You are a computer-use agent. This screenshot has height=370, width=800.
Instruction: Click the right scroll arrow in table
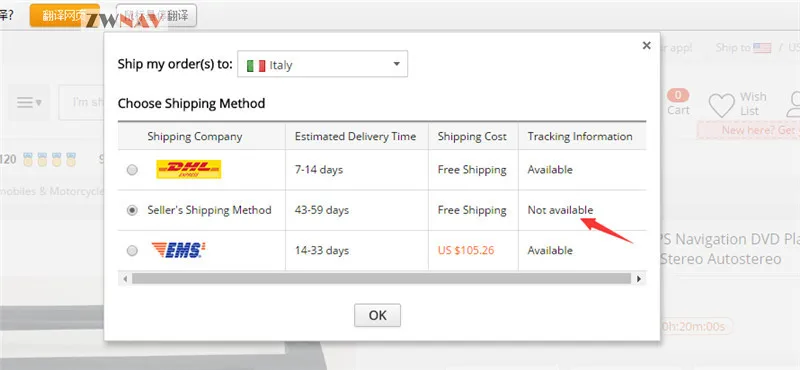[639, 279]
